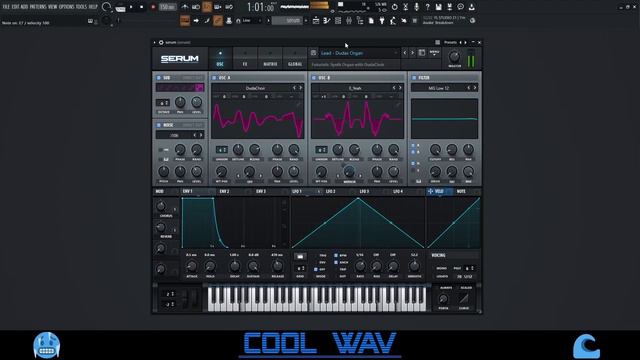640x360 pixels.
Task: Toggle the NOISE oscillator enable switch
Action: pos(158,125)
